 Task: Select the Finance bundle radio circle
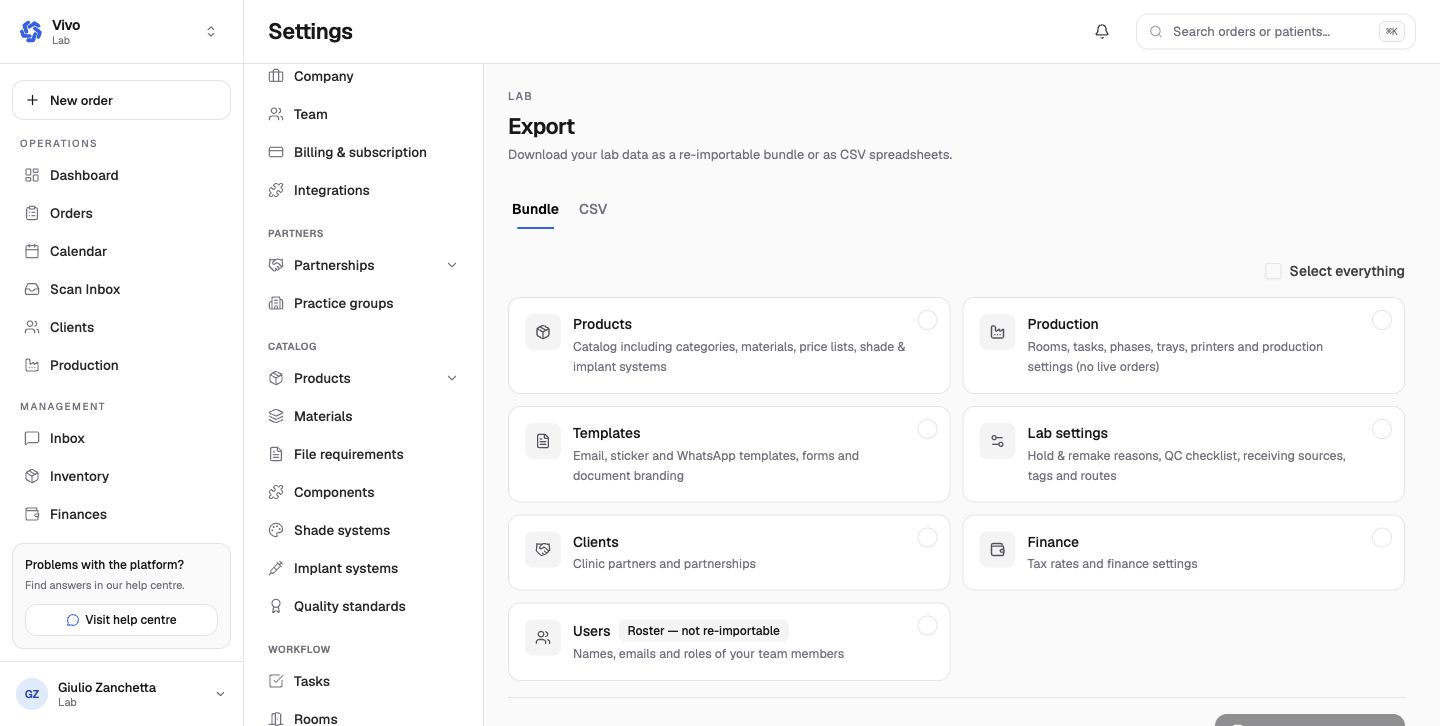coord(1381,538)
